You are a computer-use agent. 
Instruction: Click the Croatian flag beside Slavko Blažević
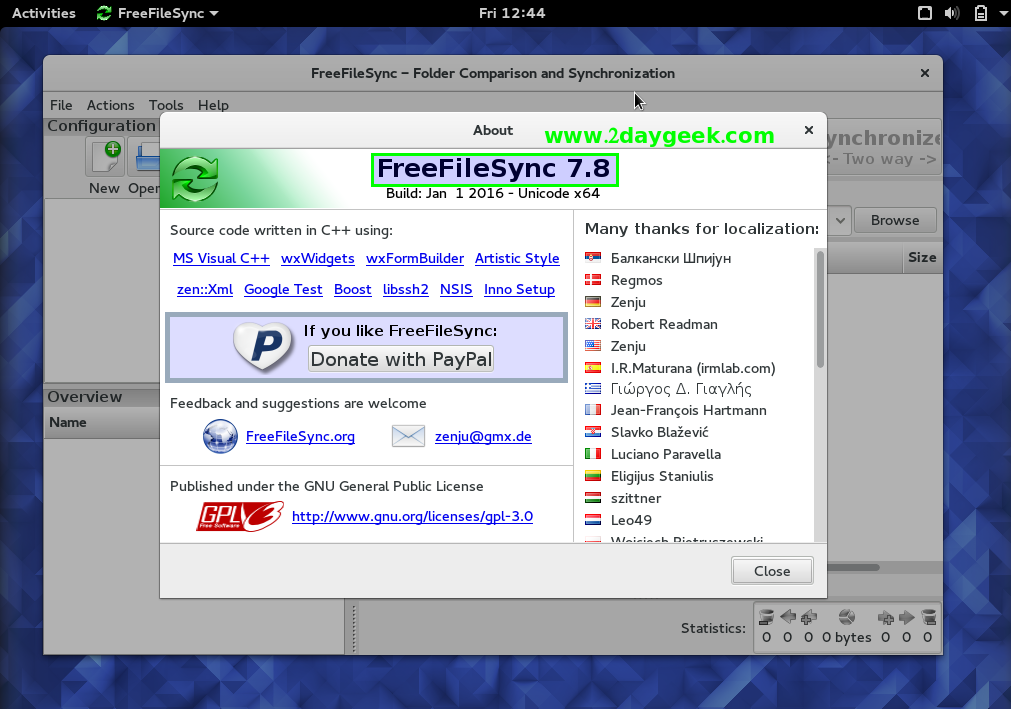(593, 432)
